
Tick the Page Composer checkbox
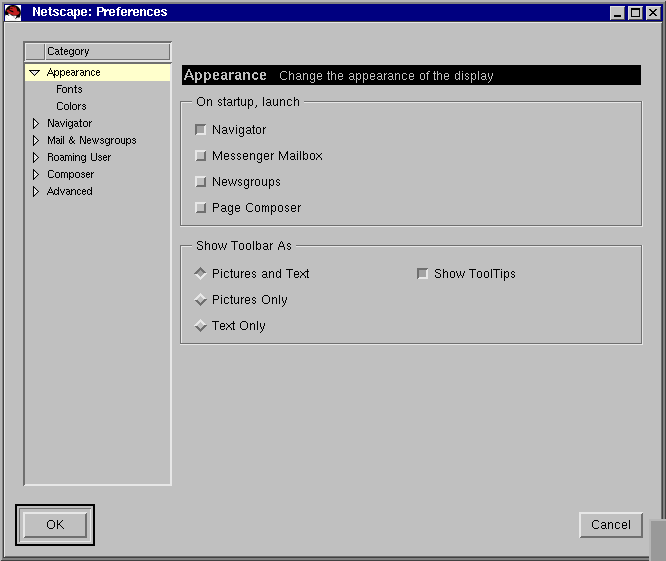click(x=201, y=208)
